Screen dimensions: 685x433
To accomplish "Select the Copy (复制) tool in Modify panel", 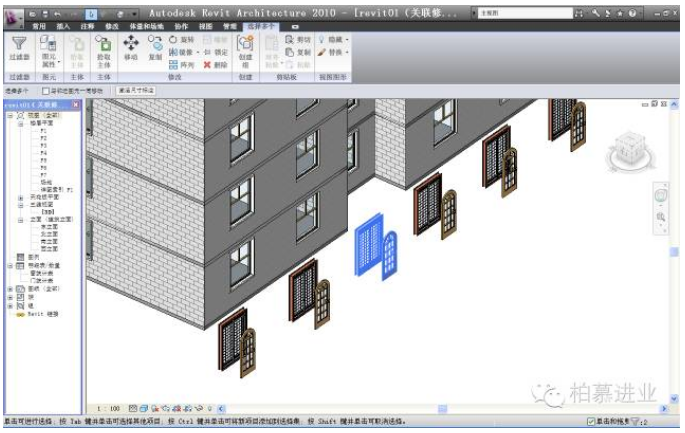I will pos(155,46).
